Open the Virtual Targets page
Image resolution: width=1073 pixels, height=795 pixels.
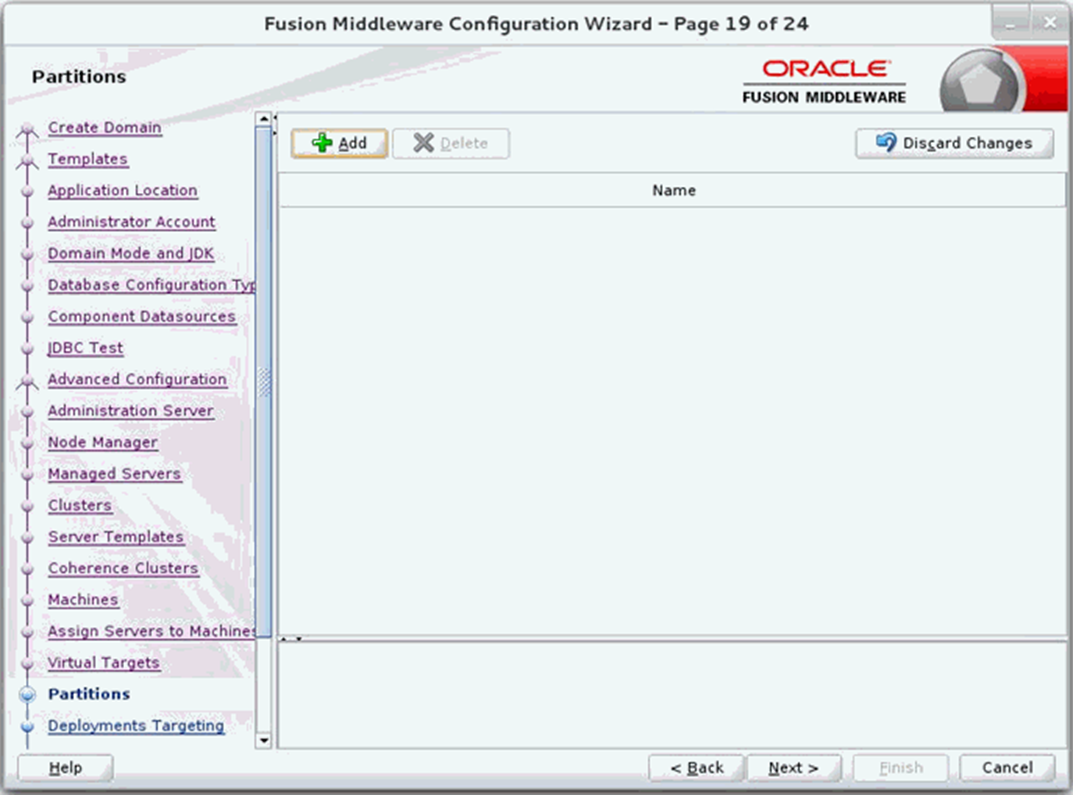(103, 662)
